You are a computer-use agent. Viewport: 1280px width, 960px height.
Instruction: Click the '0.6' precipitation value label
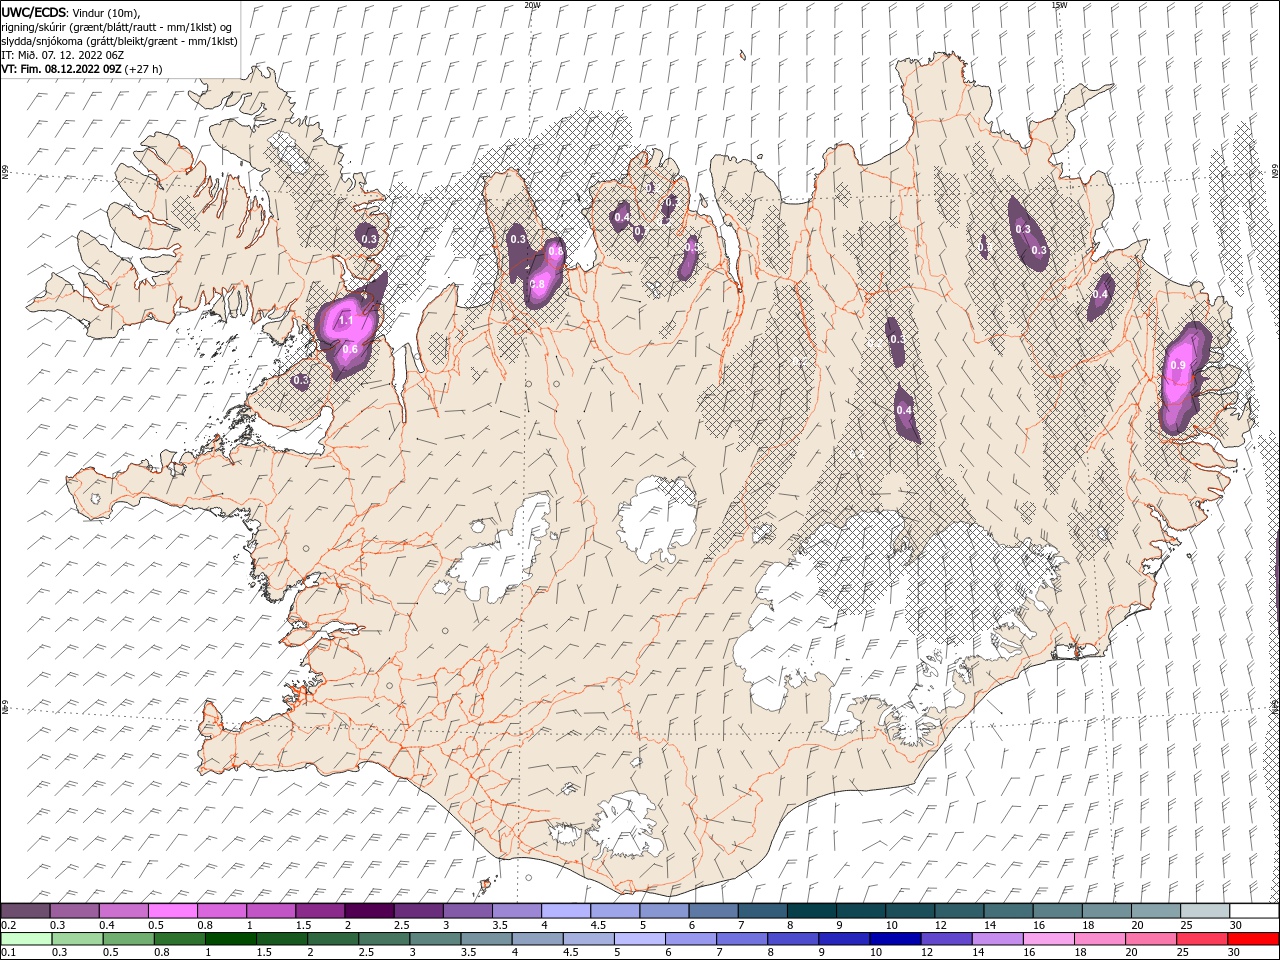point(350,349)
